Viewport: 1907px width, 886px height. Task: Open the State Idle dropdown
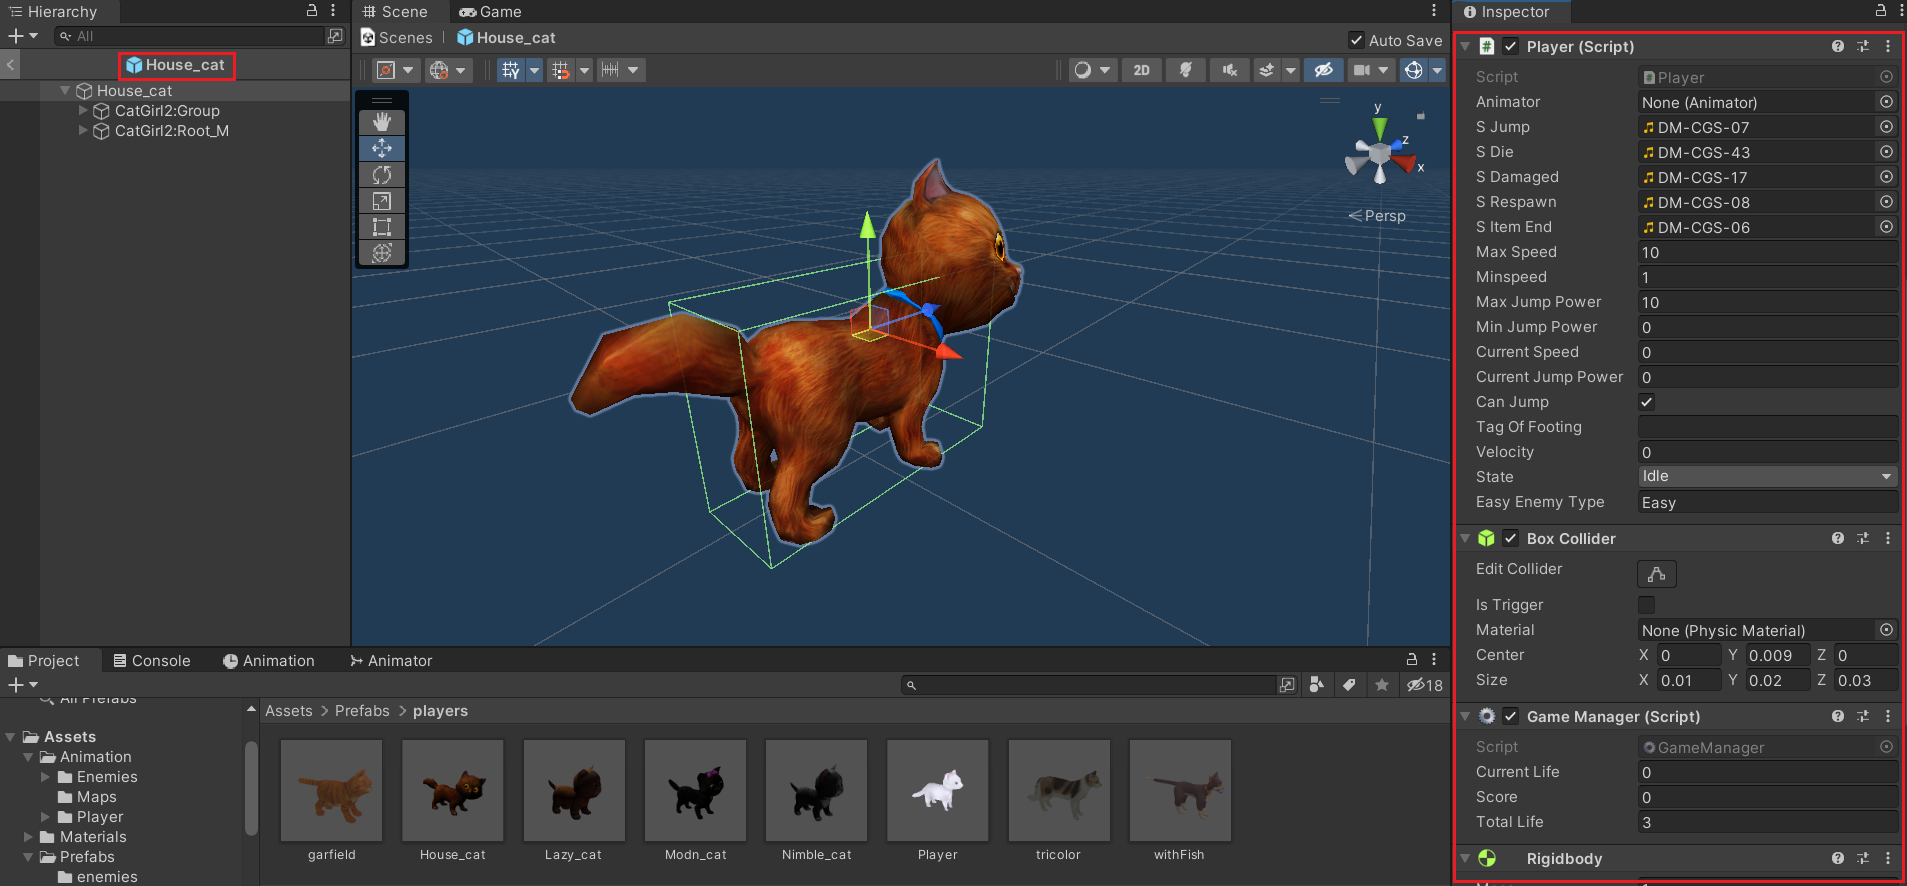pos(1768,477)
